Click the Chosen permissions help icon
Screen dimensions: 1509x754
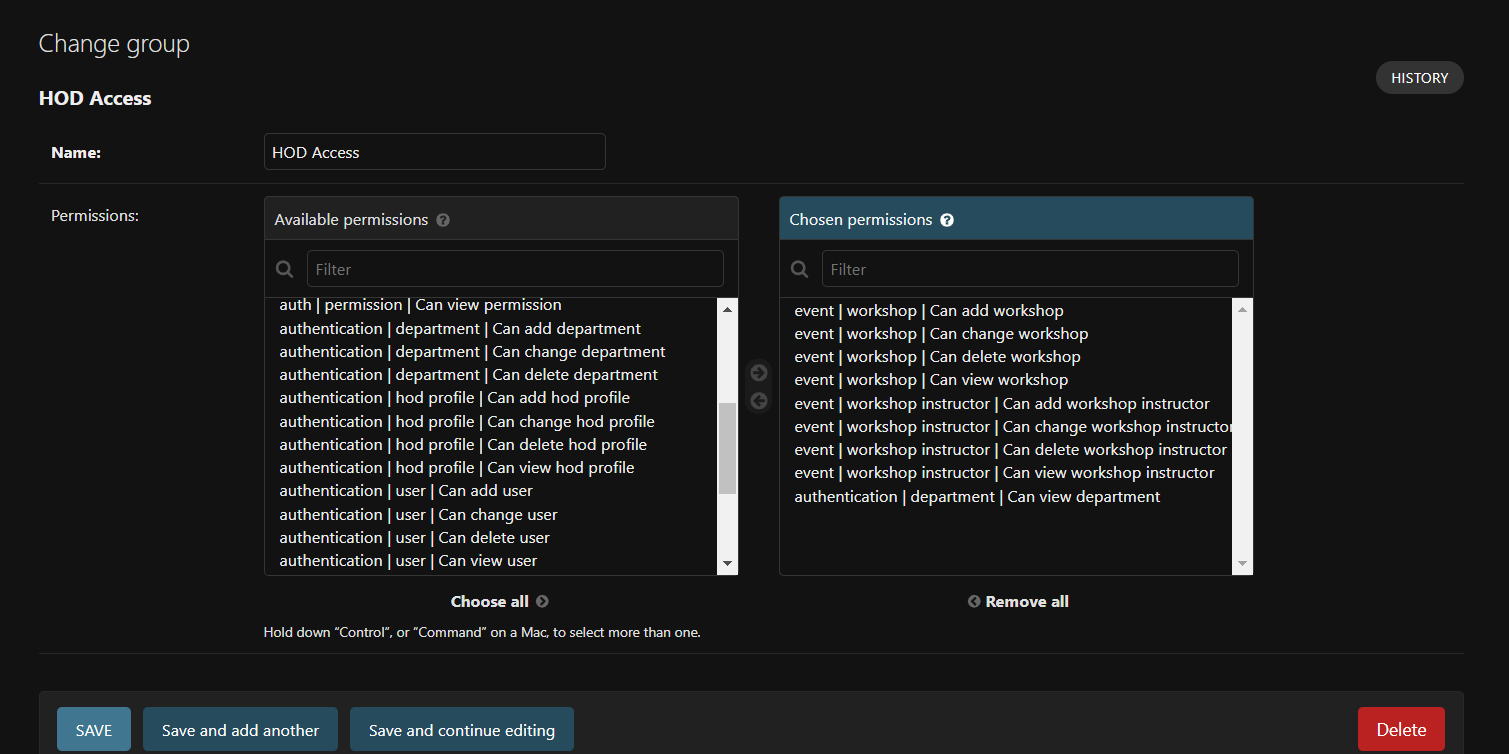click(x=947, y=220)
